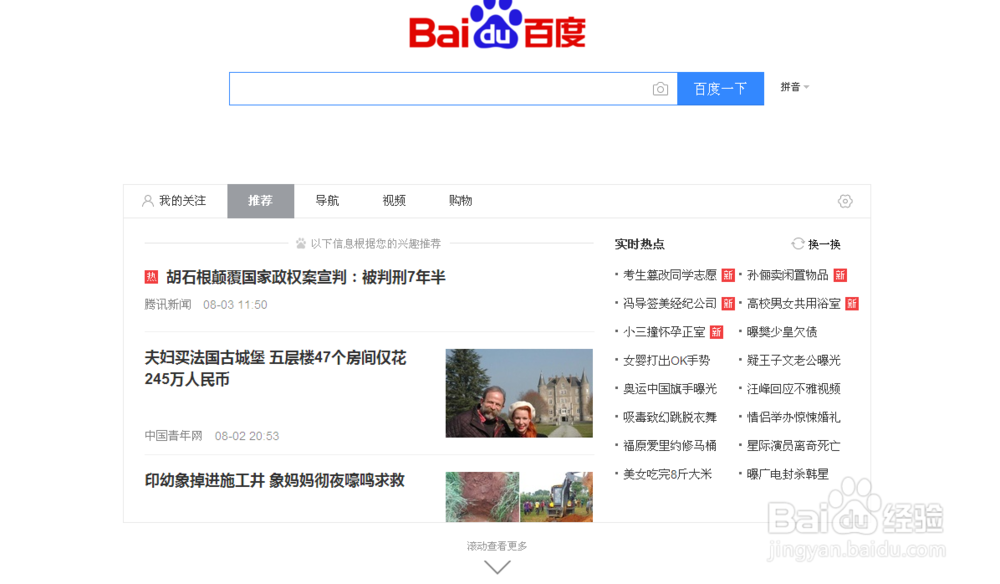The width and height of the screenshot is (1000, 584).
Task: Click the French castle article thumbnail
Action: pyautogui.click(x=518, y=393)
